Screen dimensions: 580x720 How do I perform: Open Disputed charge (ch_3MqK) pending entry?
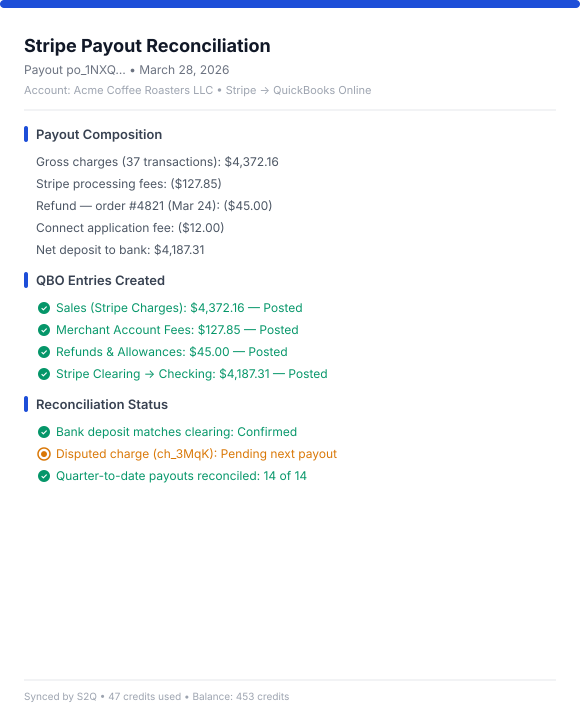click(197, 454)
